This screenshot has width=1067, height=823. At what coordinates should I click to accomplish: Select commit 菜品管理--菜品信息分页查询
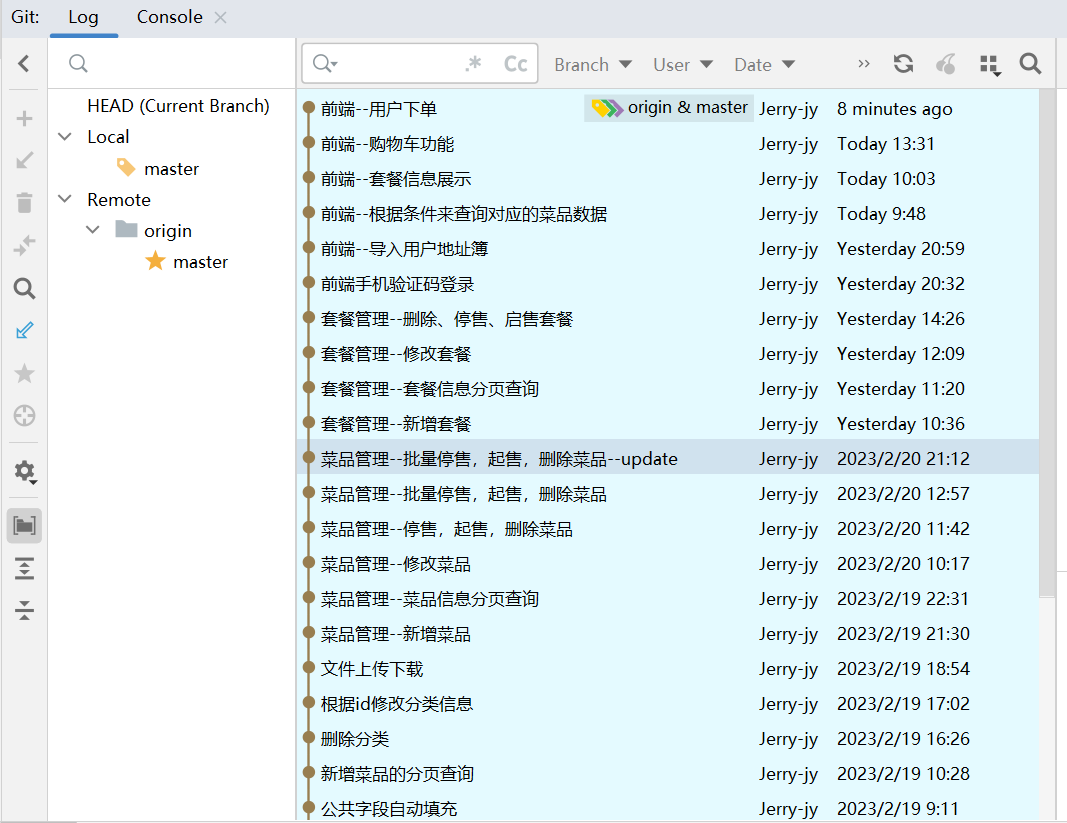click(668, 600)
